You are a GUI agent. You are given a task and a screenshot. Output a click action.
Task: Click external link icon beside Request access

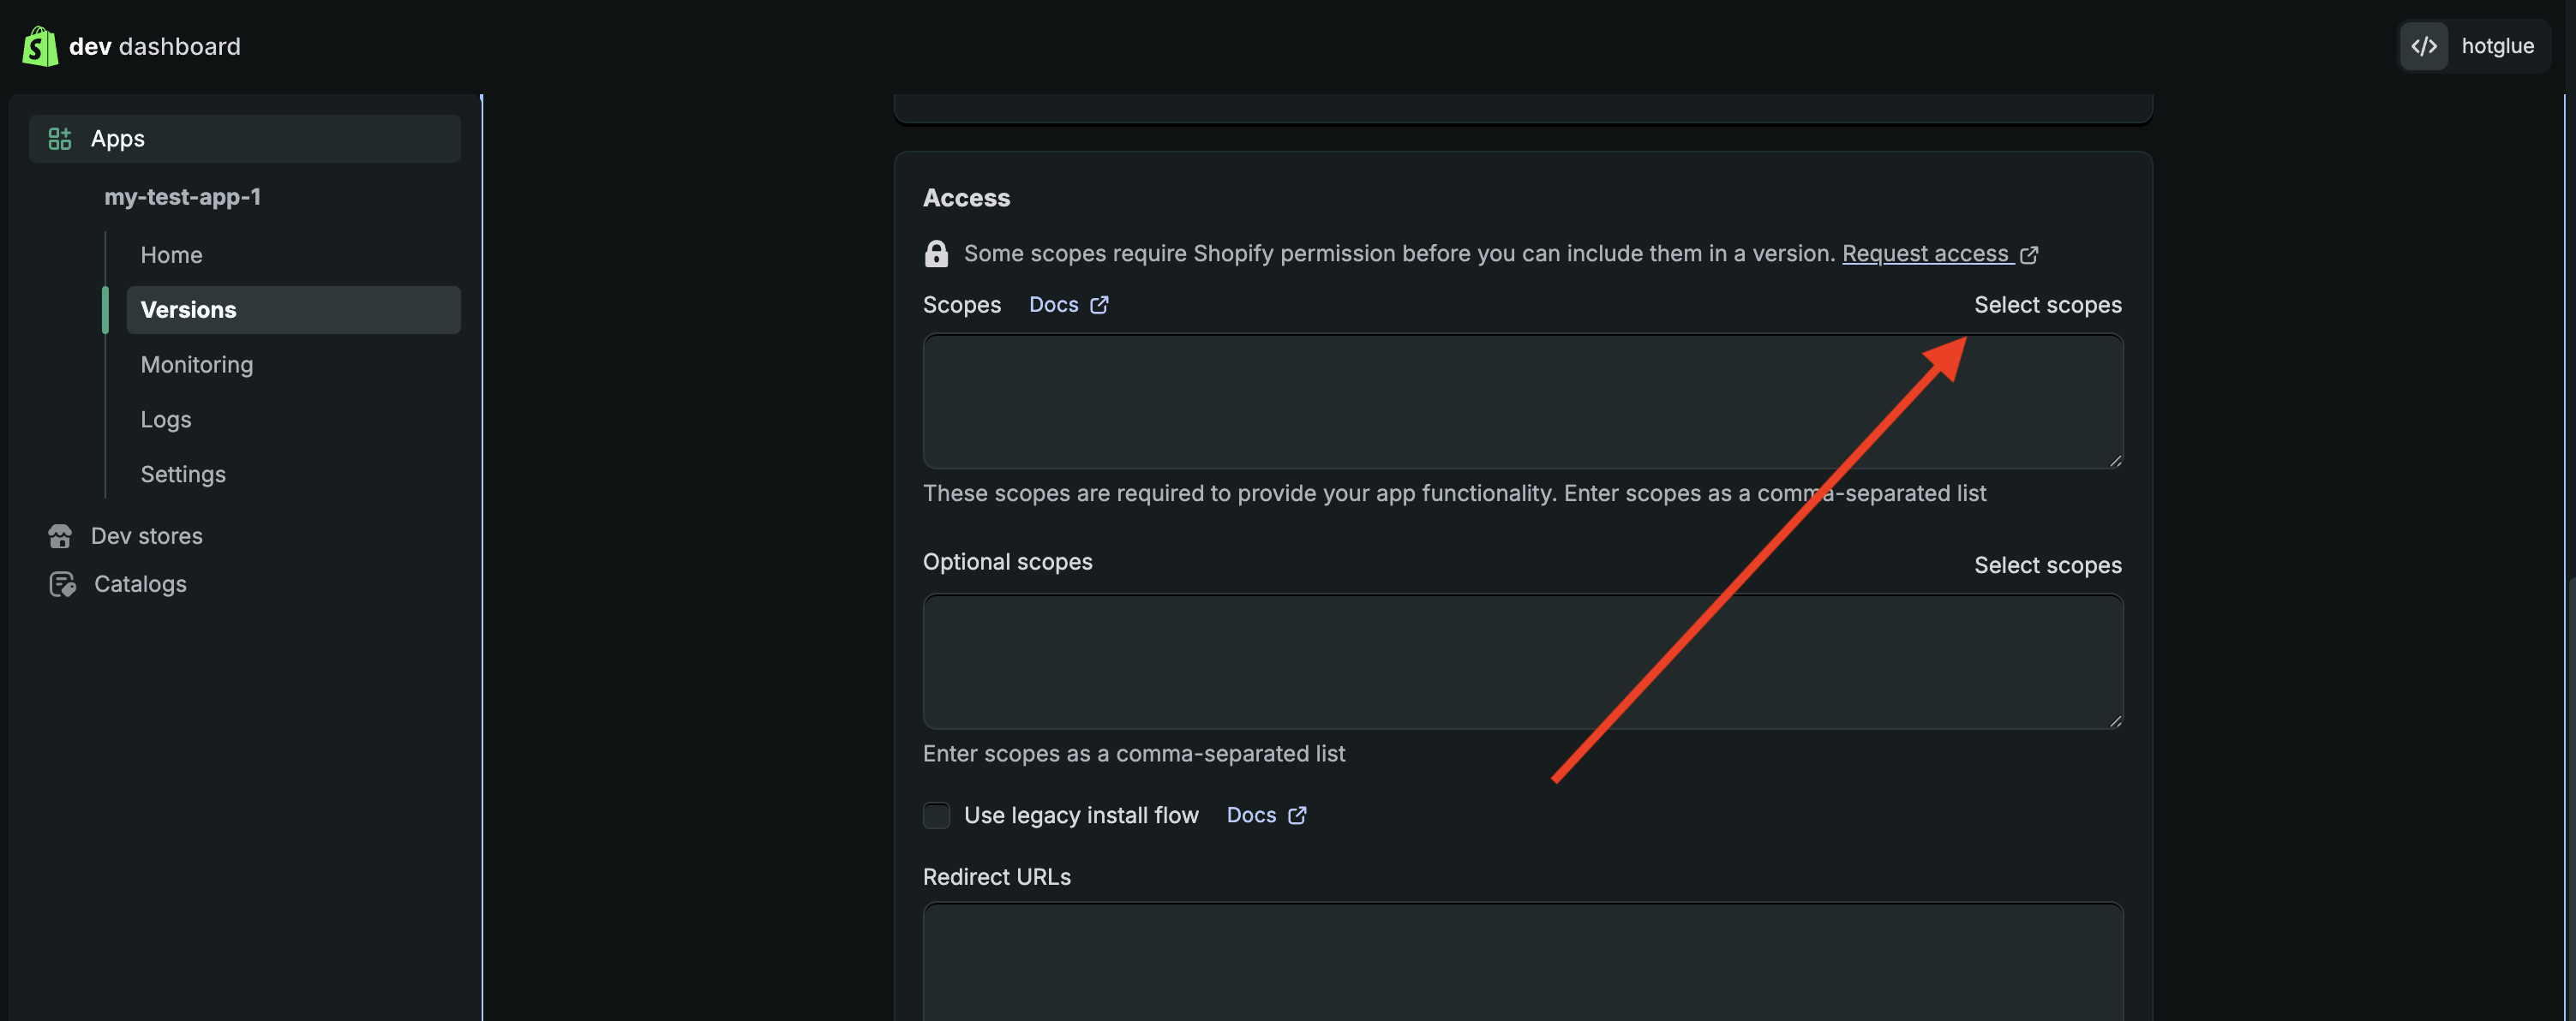click(x=2029, y=255)
